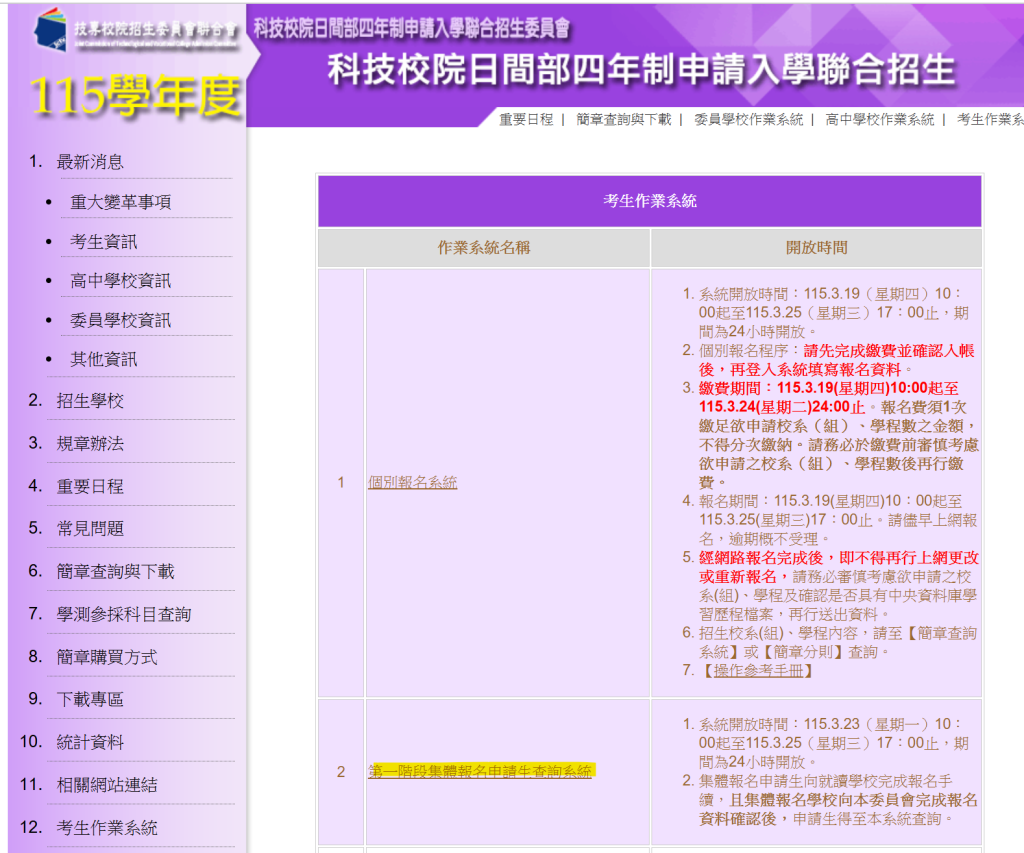The image size is (1024, 853).
Task: Open the highlighted 第一階段集體報名申請生查詢系統 link
Action: 480,771
